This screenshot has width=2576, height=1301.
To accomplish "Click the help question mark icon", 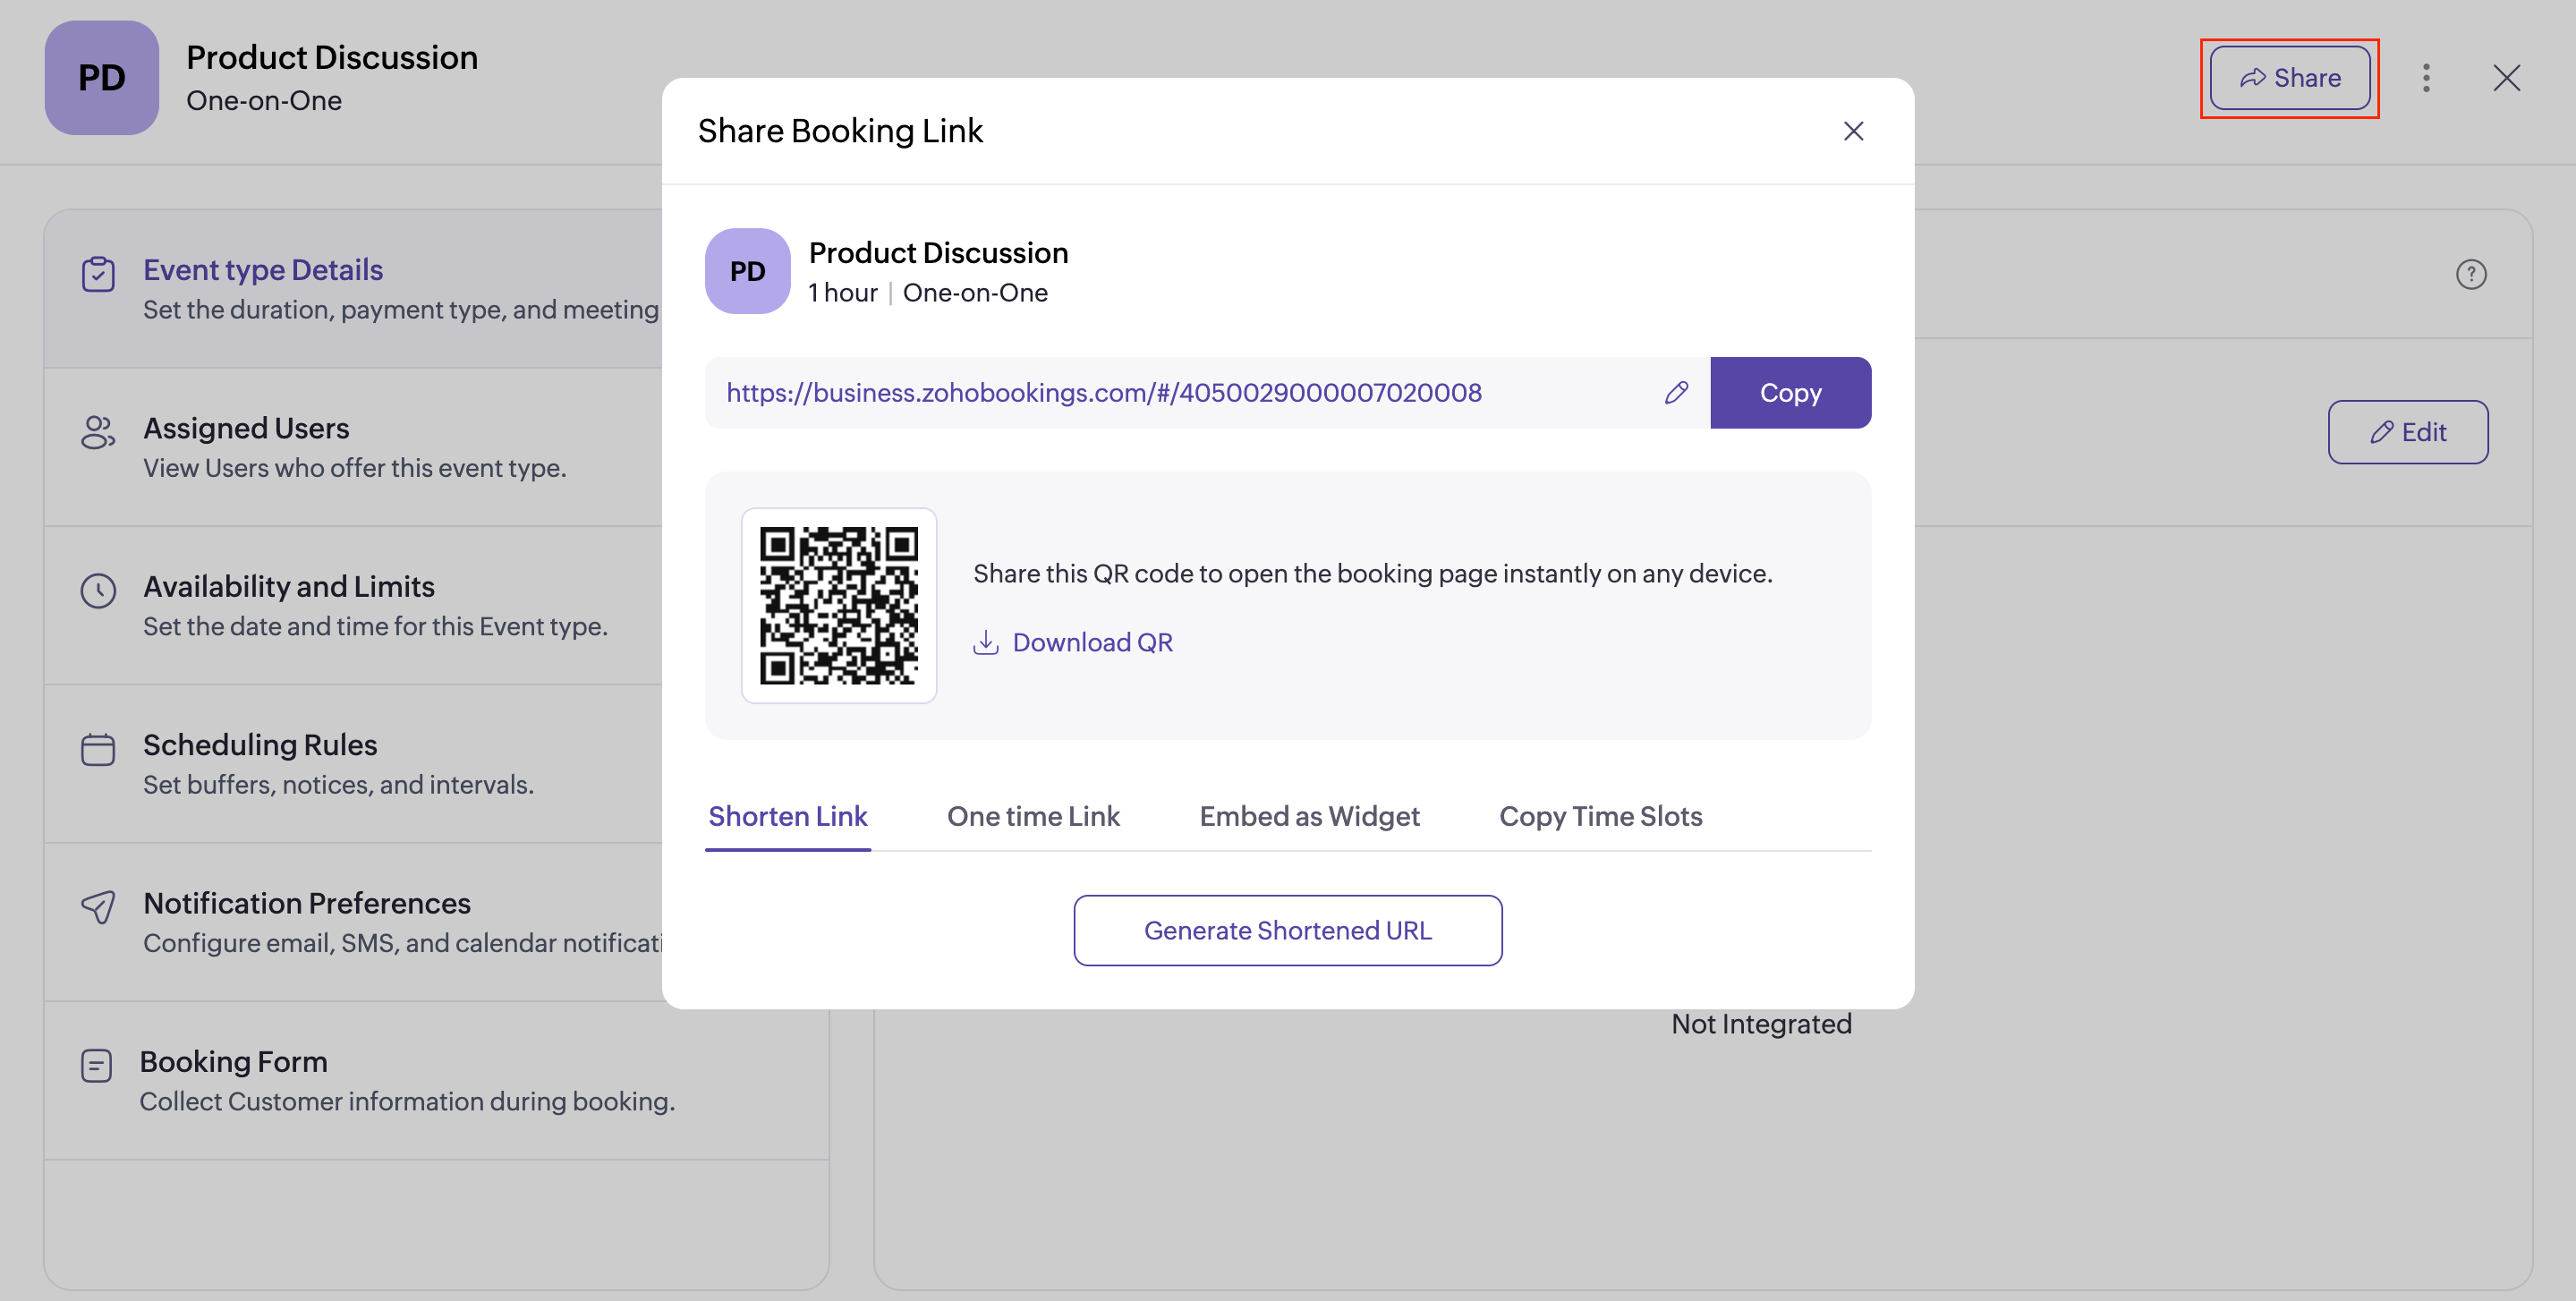I will tap(2470, 274).
